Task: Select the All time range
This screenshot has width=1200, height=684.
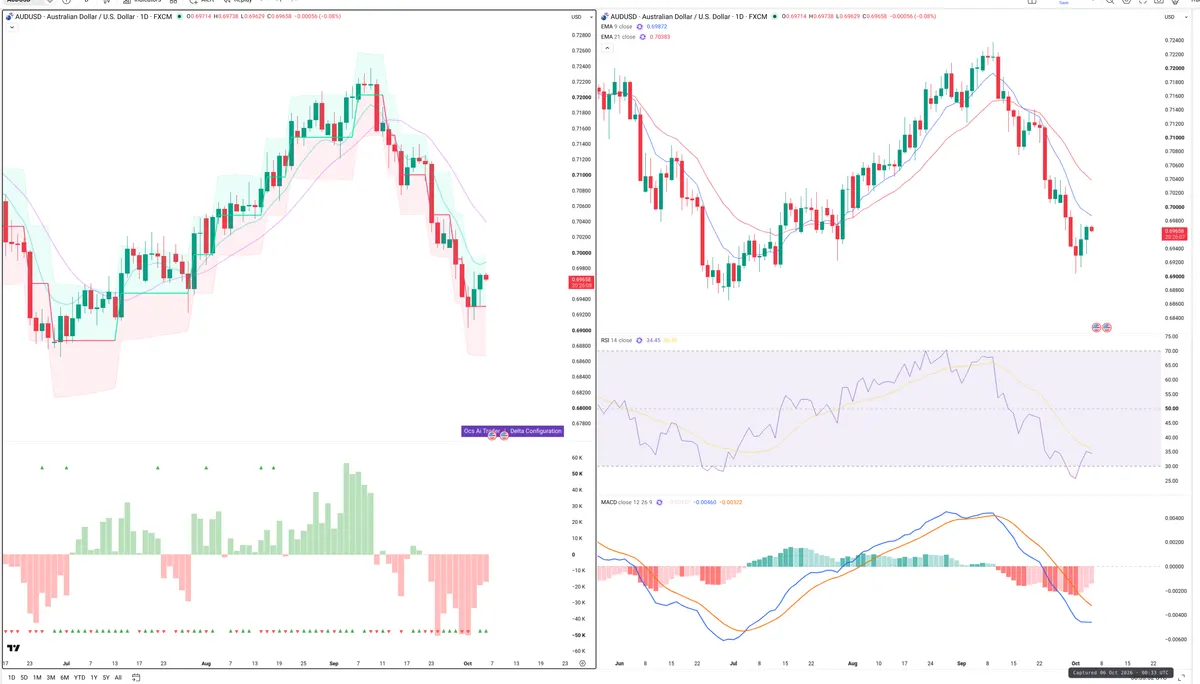Action: point(118,677)
